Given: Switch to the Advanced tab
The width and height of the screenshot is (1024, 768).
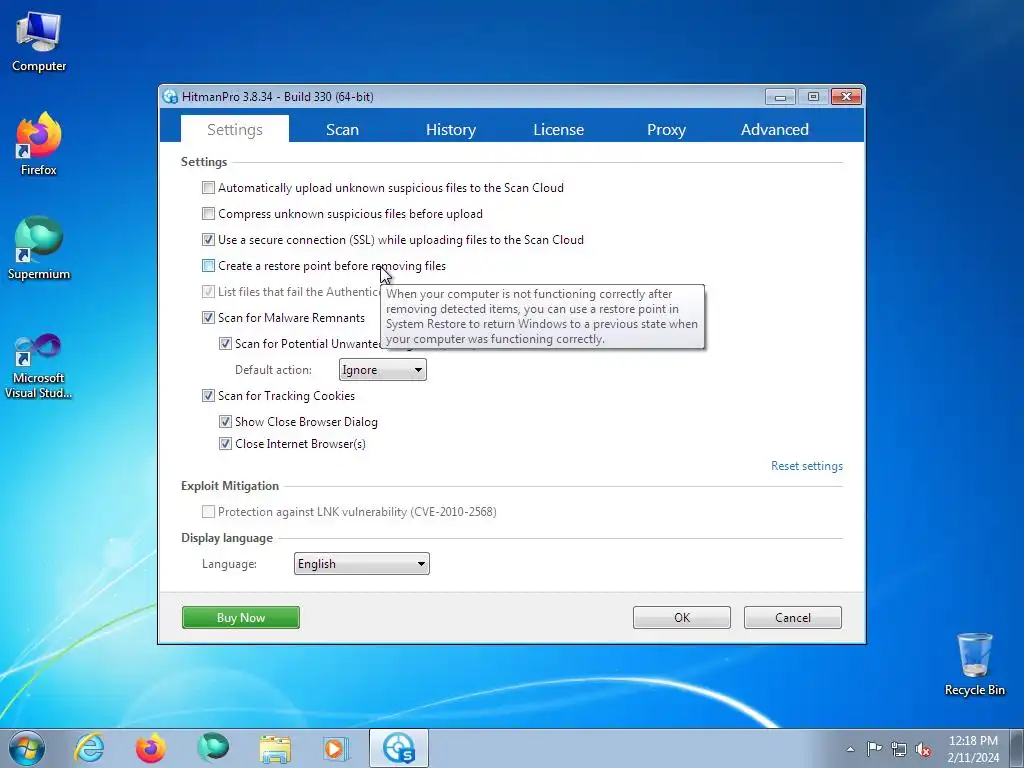Looking at the screenshot, I should point(775,129).
